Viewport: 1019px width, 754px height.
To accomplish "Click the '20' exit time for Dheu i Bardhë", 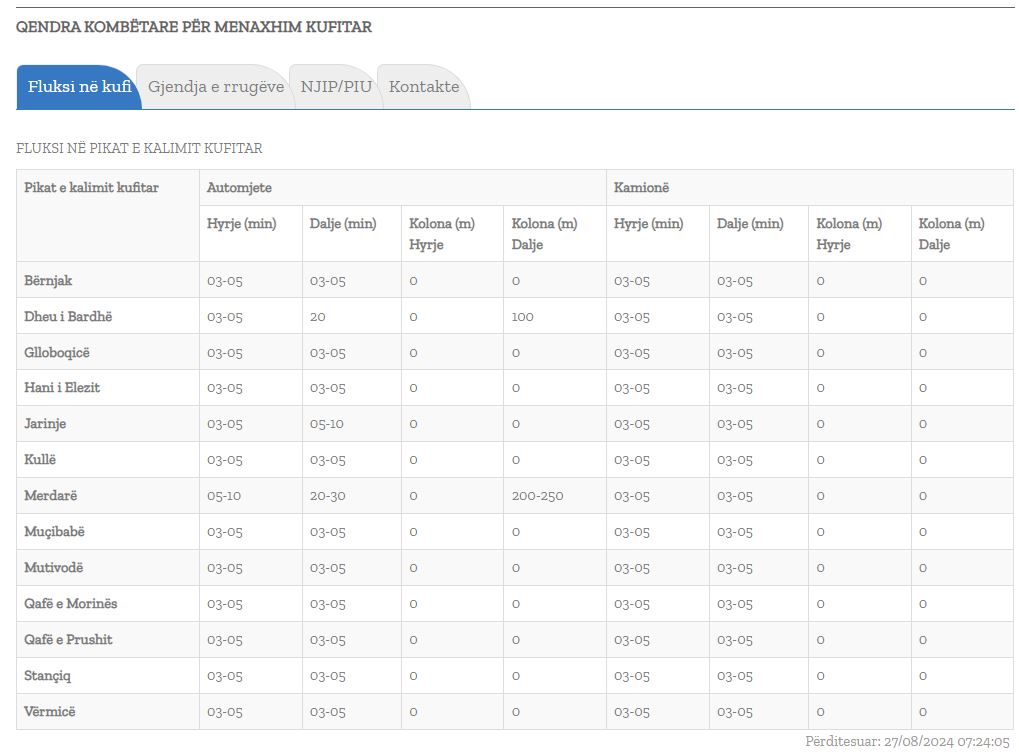I will 318,317.
